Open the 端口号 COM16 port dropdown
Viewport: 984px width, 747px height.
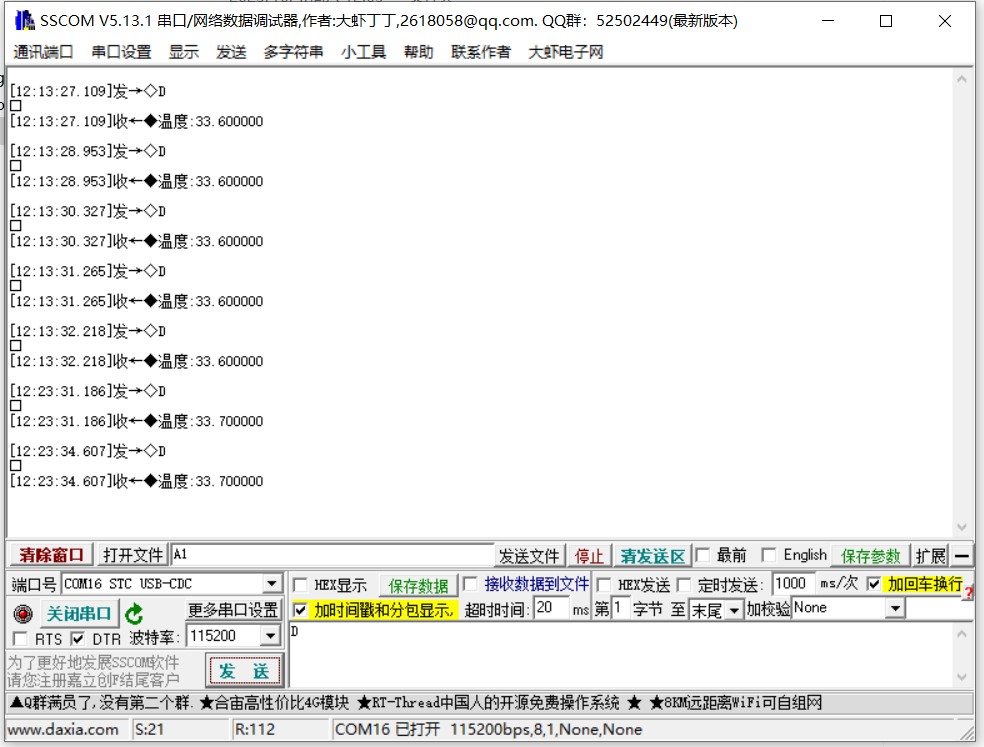[x=272, y=584]
